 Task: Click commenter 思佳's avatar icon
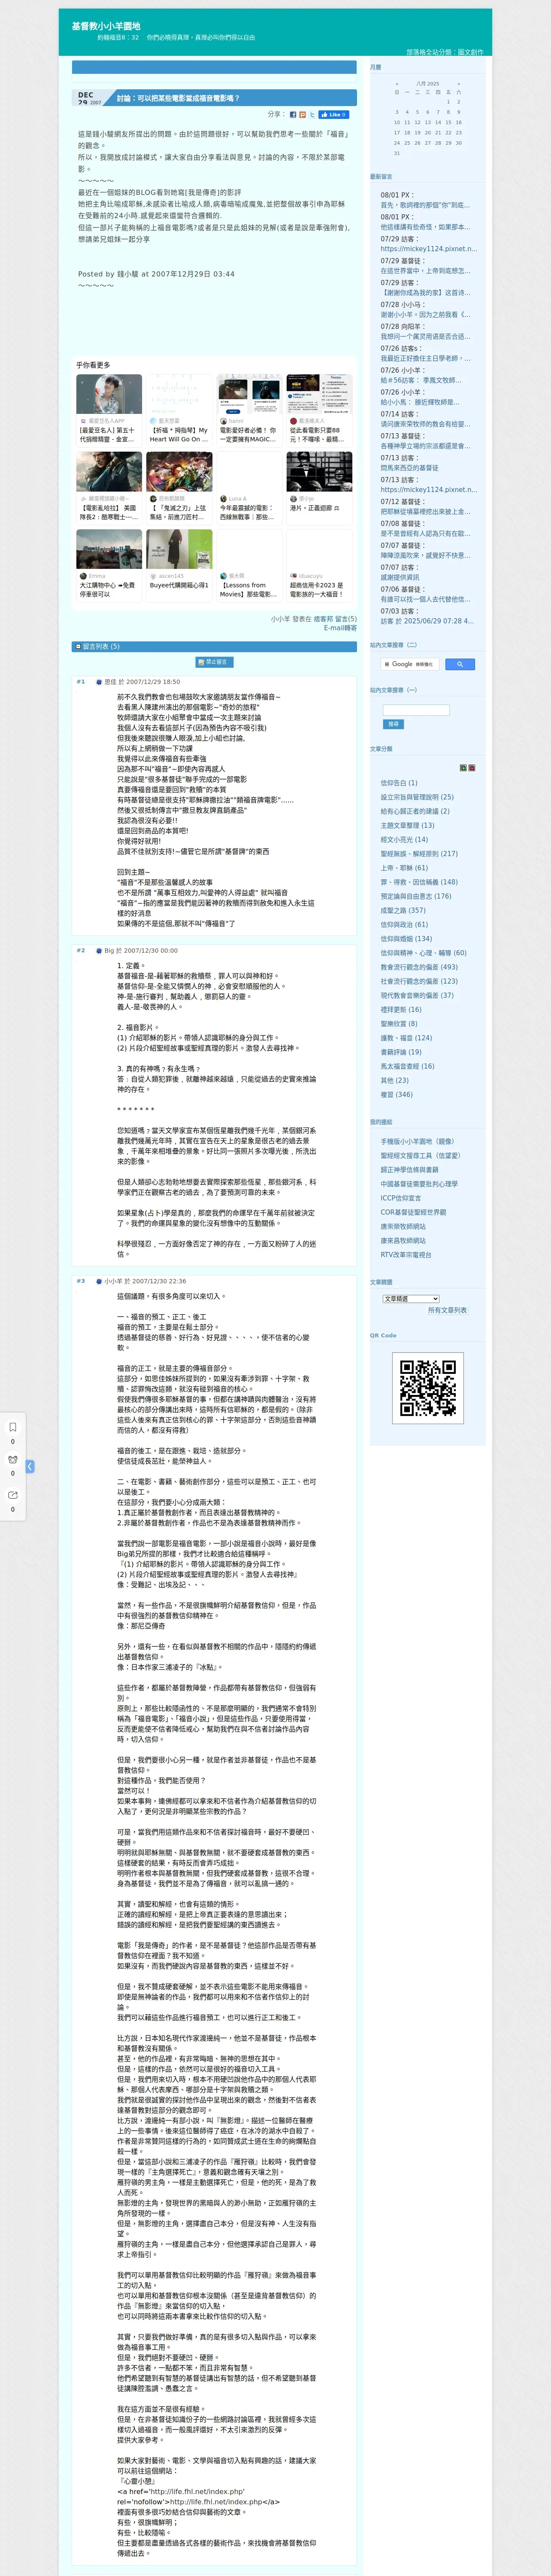coord(99,682)
